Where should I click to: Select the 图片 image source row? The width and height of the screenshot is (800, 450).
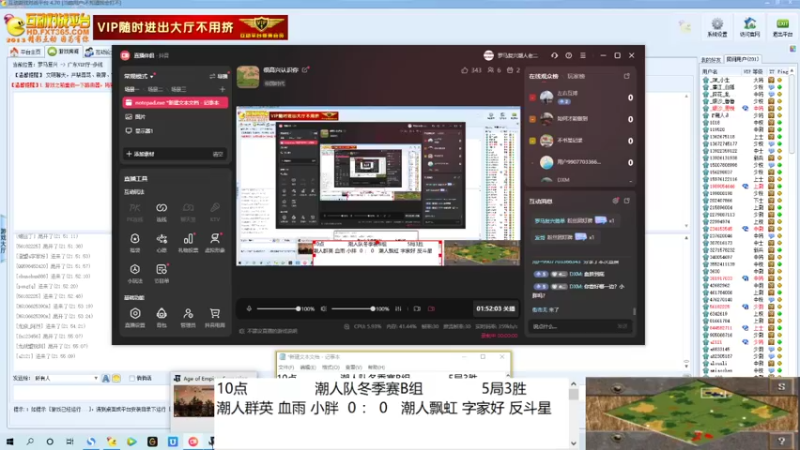(x=175, y=117)
